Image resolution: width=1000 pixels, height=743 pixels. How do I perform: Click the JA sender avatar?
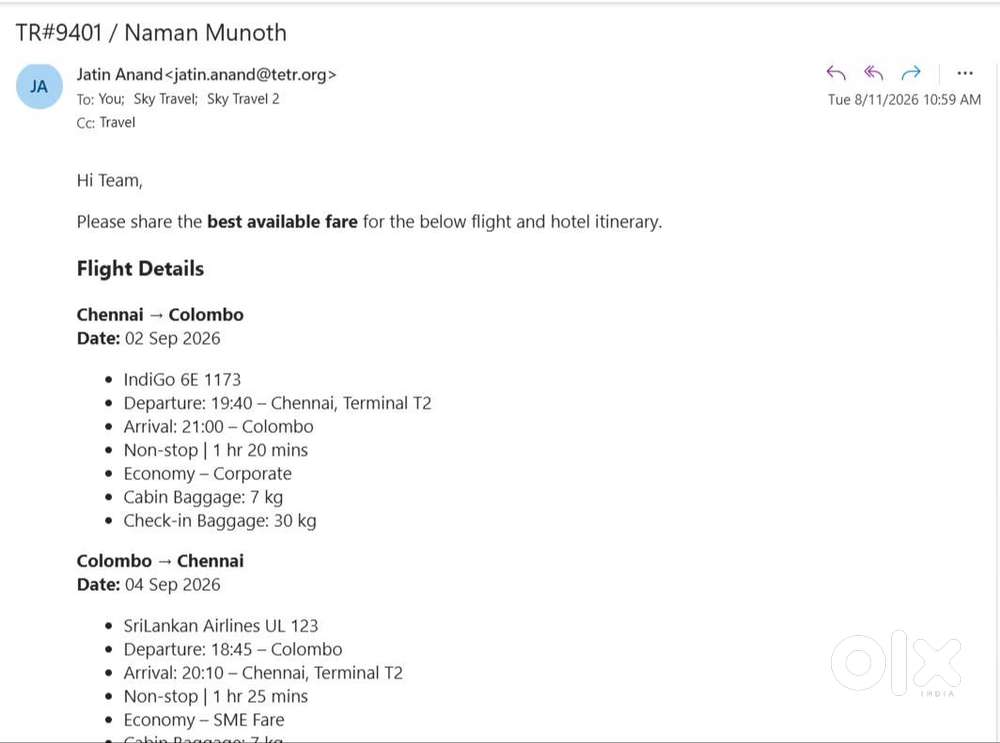click(x=39, y=86)
